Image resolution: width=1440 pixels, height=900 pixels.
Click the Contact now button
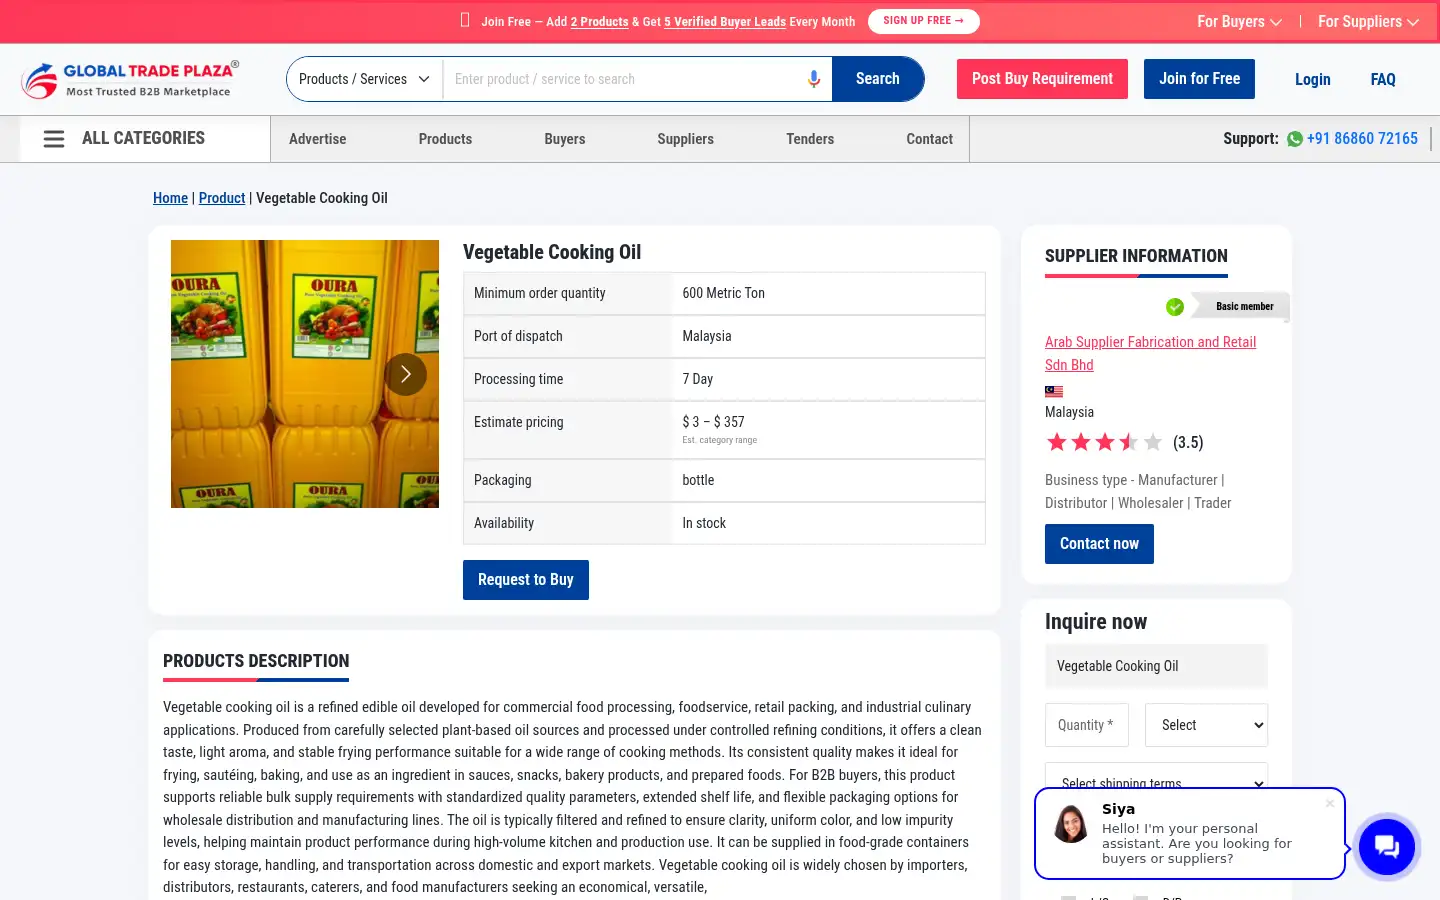(1099, 544)
